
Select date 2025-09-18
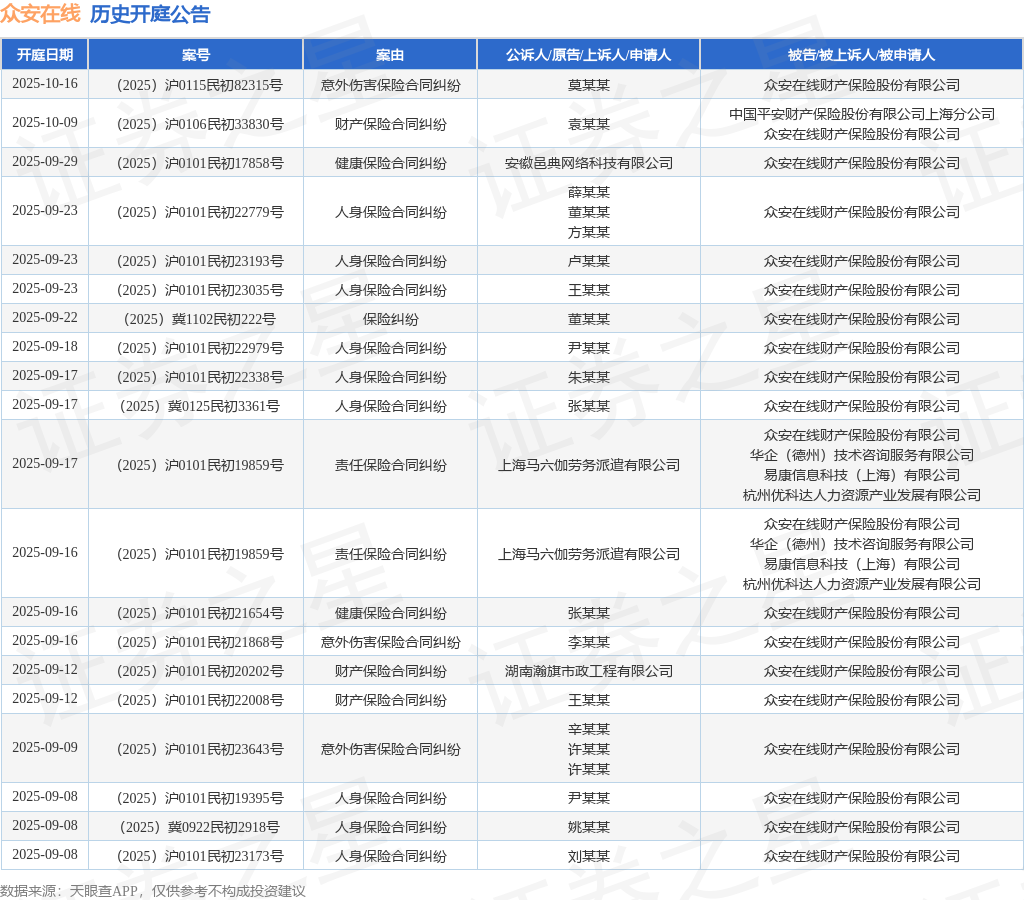(44, 347)
